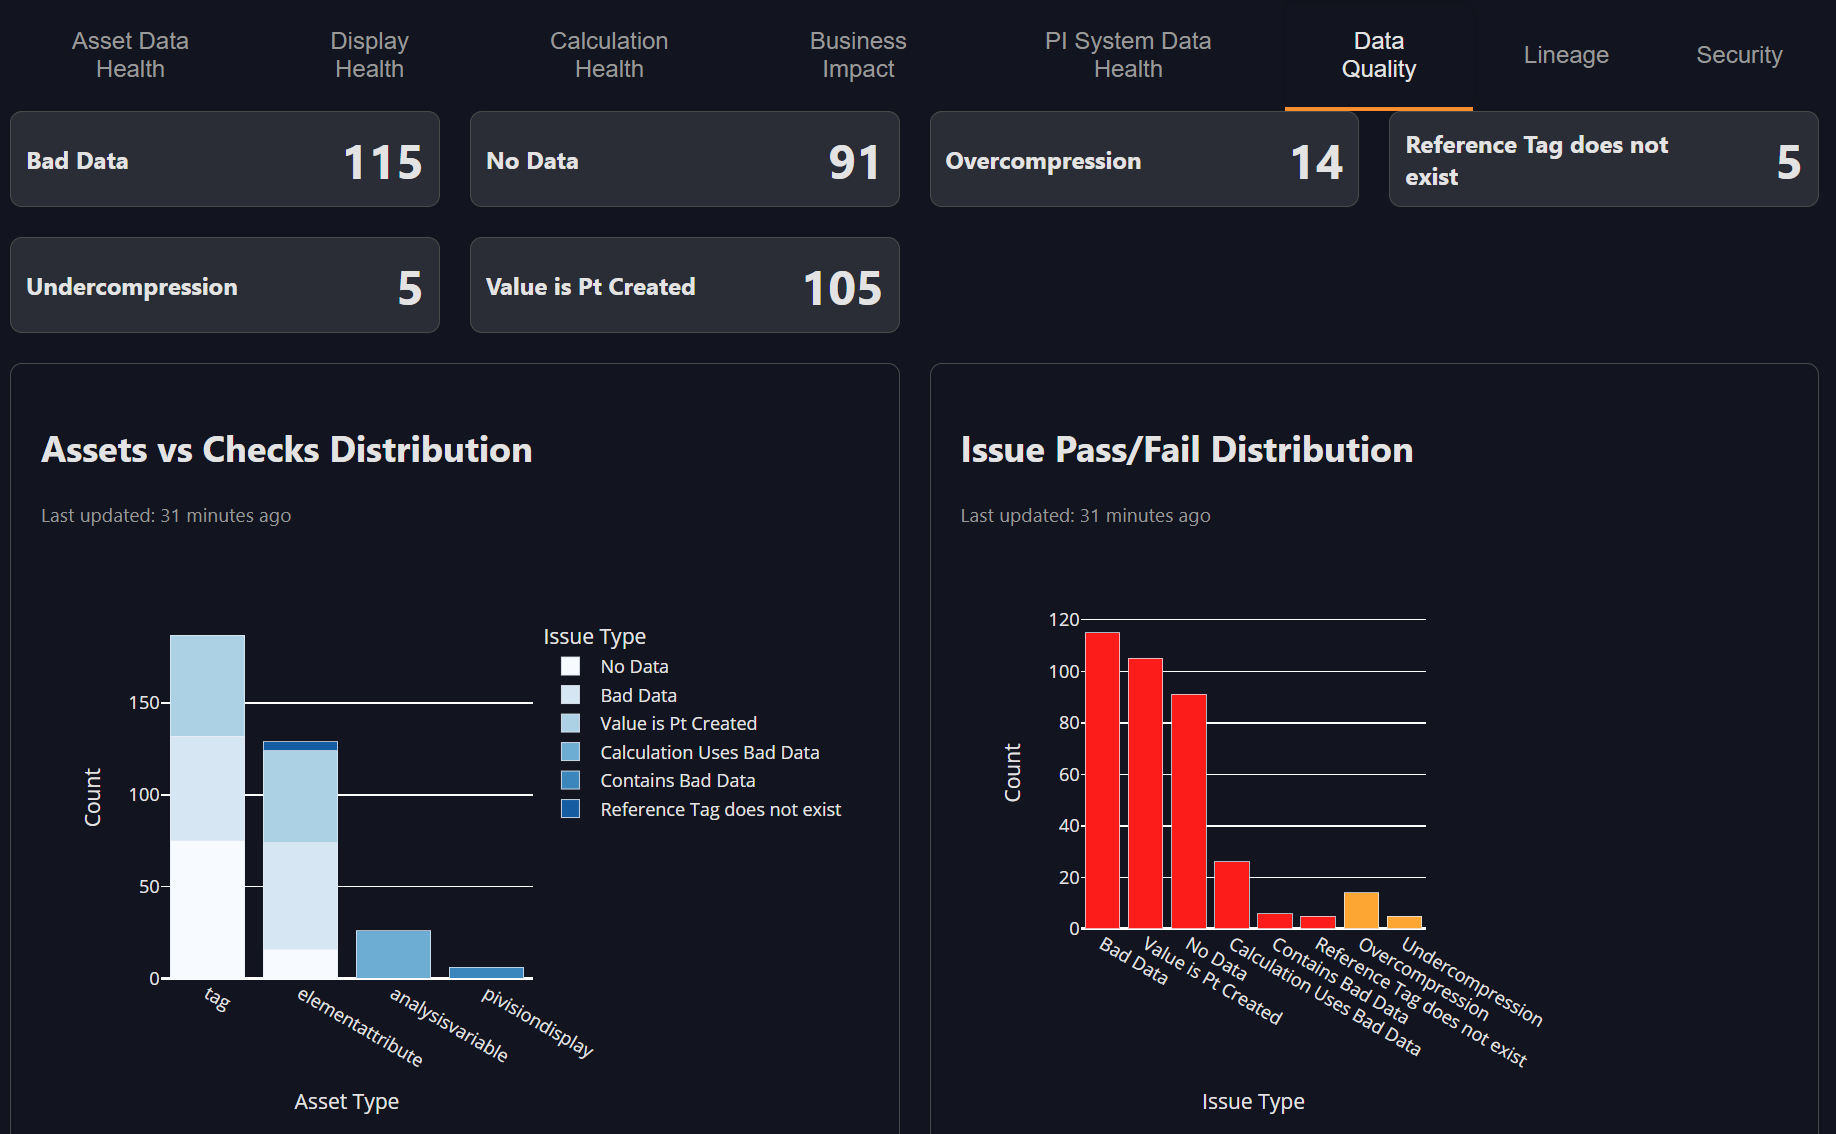Click the orange Overcompression bar
This screenshot has height=1134, width=1836.
click(1360, 911)
